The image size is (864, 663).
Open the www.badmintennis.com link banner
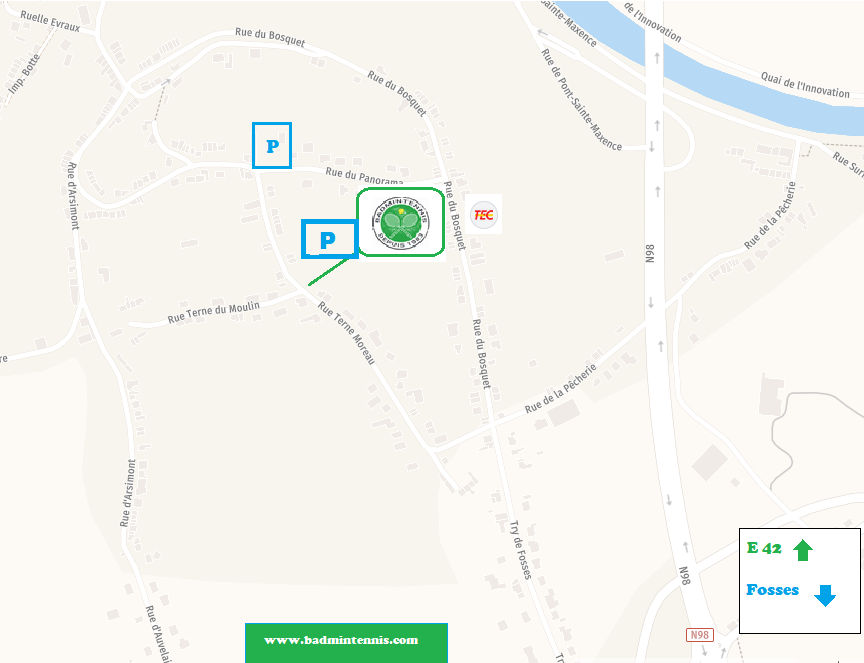click(346, 643)
